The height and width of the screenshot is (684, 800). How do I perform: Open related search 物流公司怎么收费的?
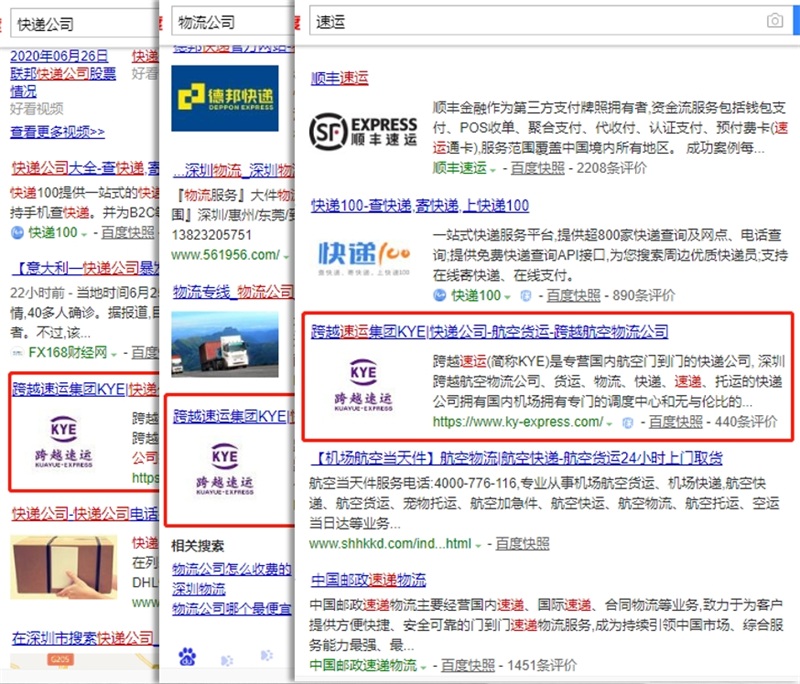pyautogui.click(x=232, y=569)
